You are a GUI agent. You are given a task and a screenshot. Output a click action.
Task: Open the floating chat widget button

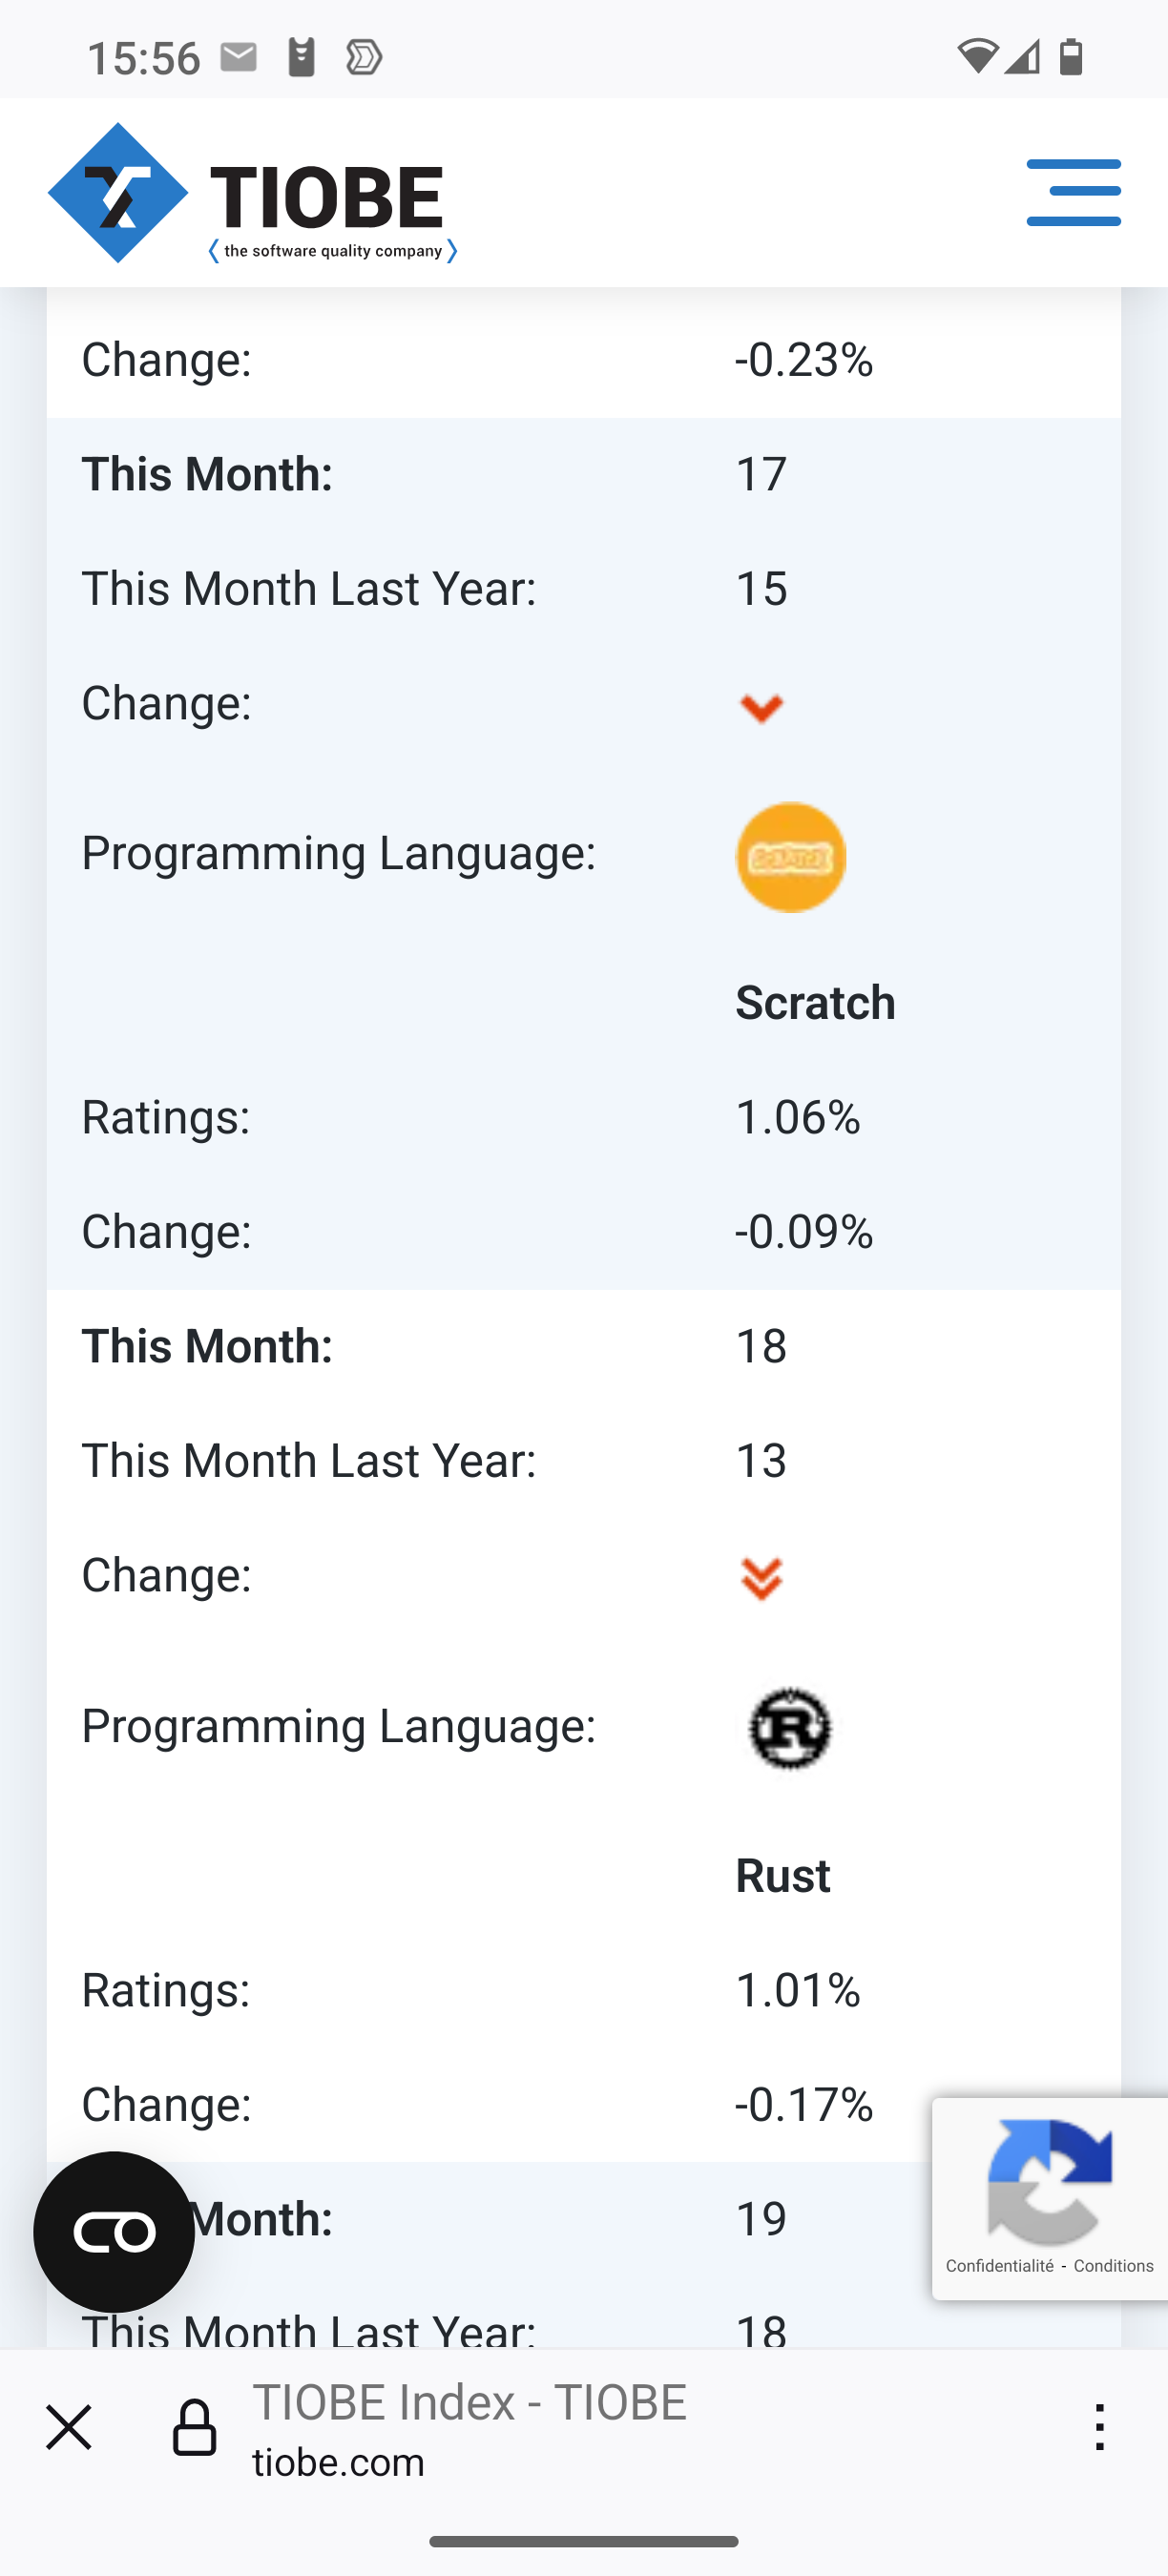tap(114, 2232)
